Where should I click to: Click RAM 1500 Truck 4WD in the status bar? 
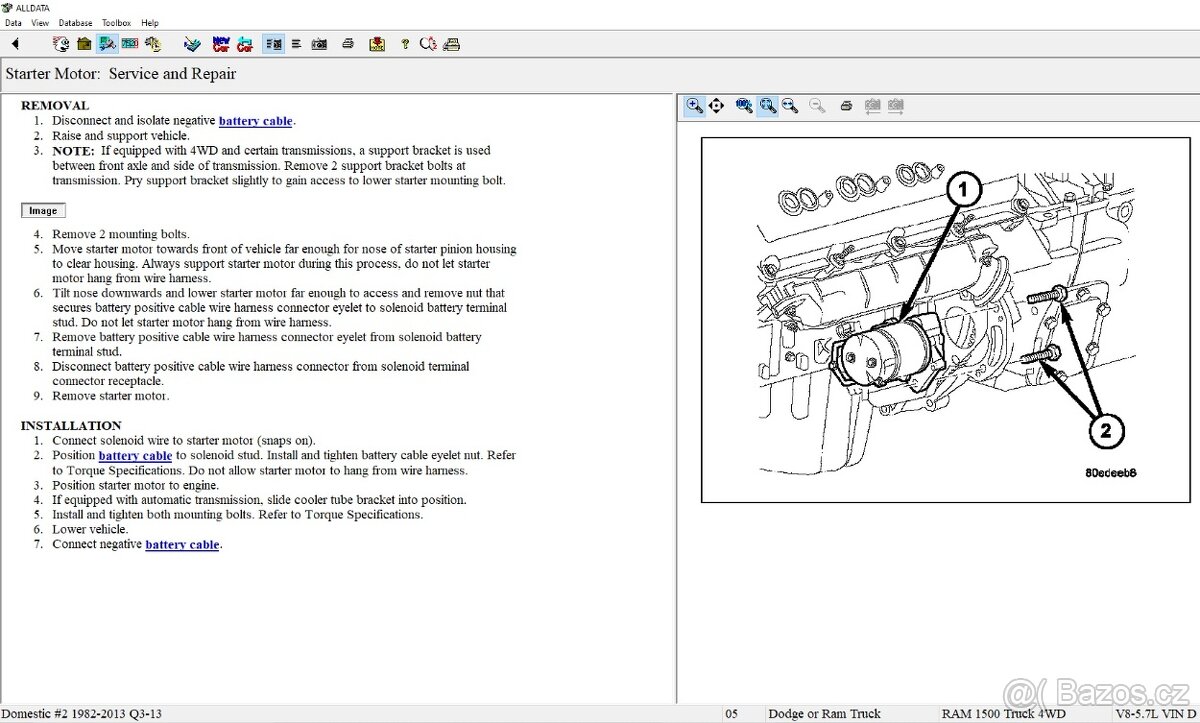point(1003,713)
